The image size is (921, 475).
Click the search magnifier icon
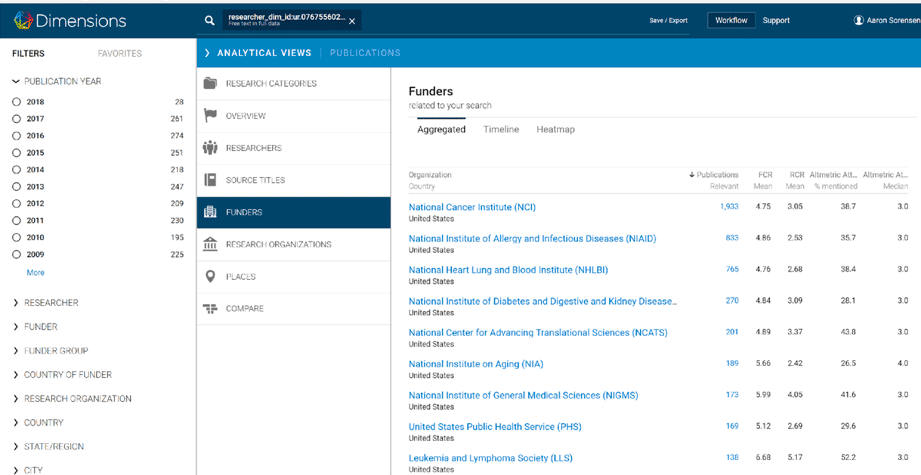[x=209, y=20]
